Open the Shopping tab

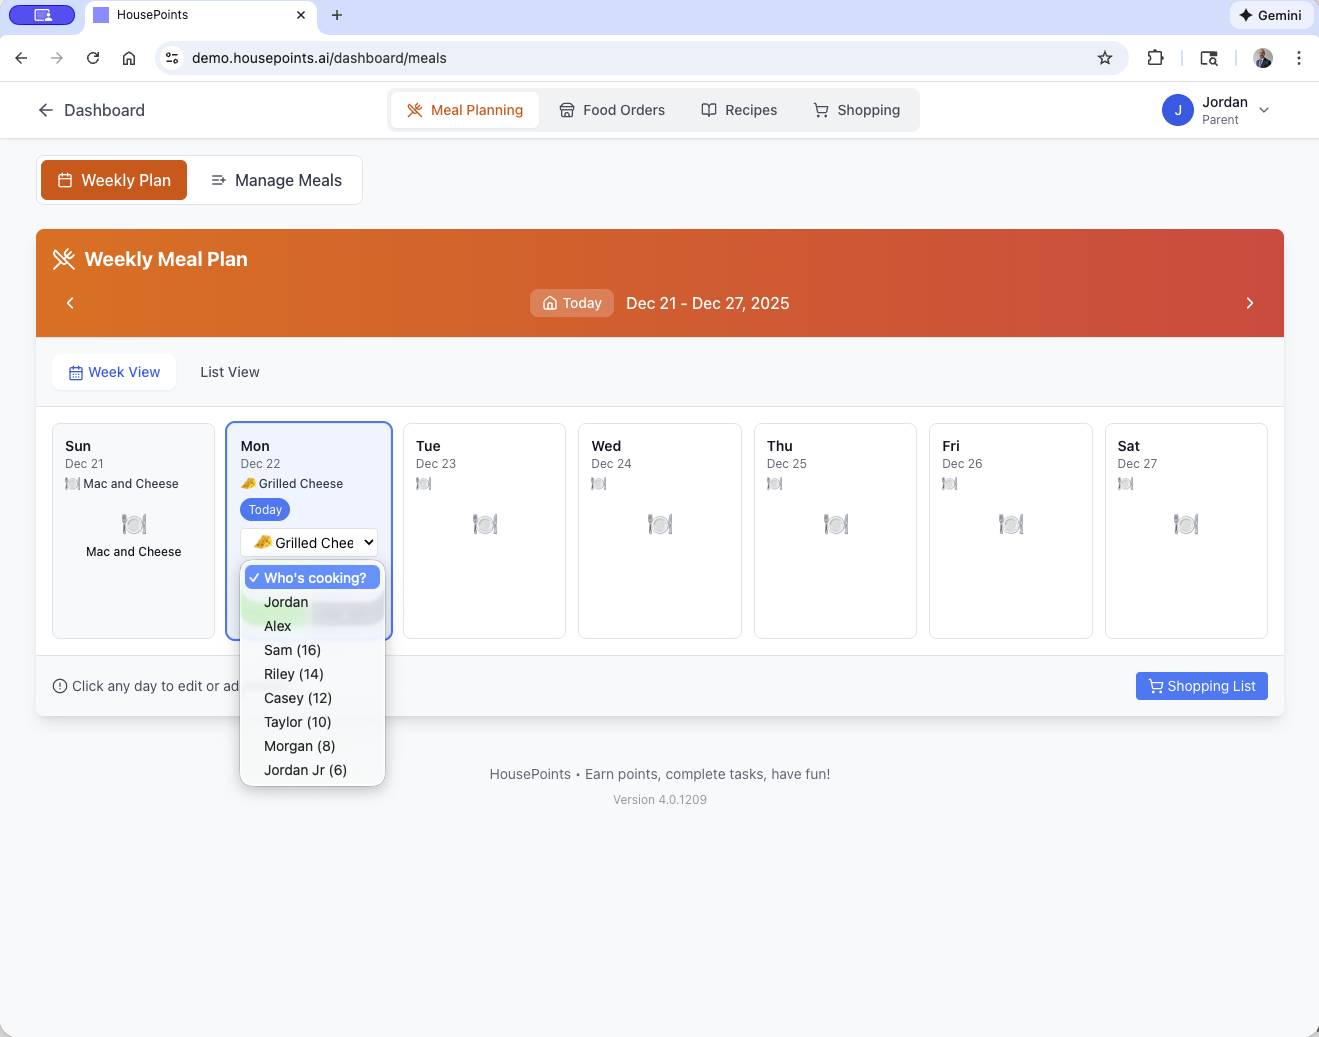coord(857,110)
